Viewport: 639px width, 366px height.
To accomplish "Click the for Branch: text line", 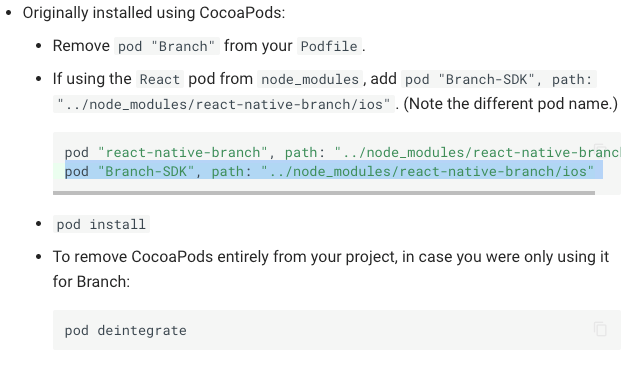I will point(91,282).
